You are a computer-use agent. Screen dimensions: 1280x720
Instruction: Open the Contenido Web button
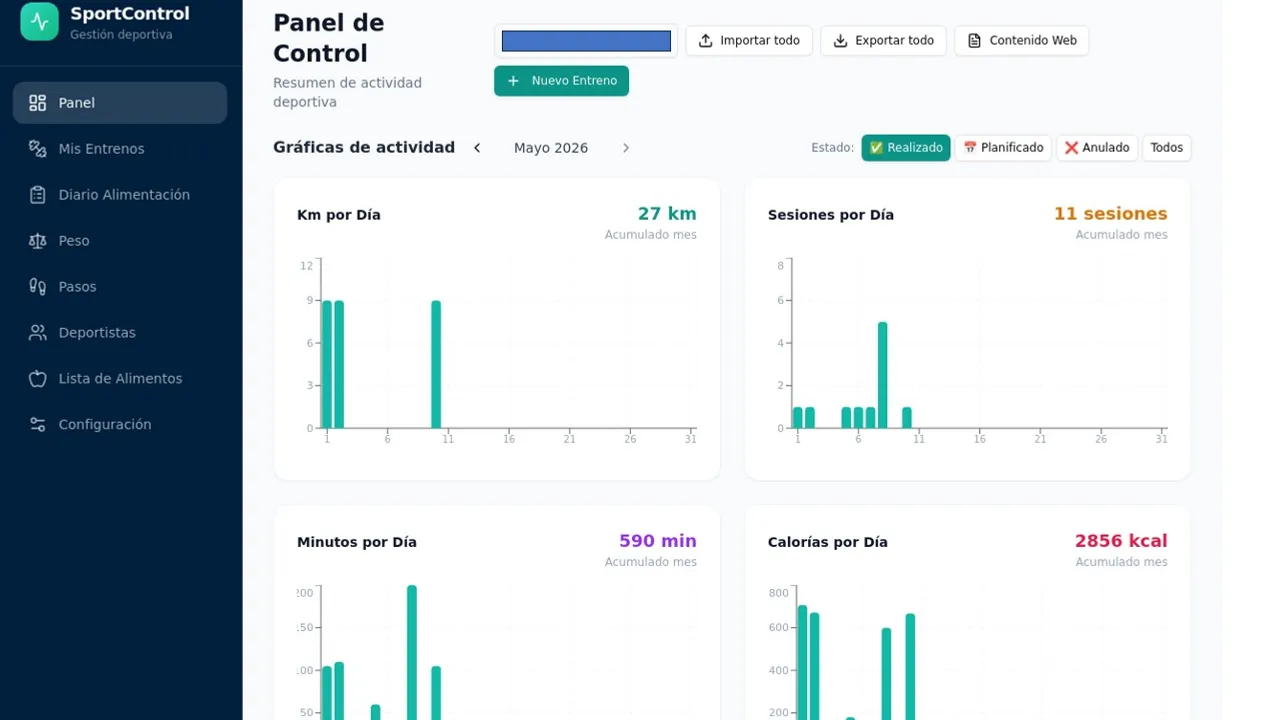1022,41
